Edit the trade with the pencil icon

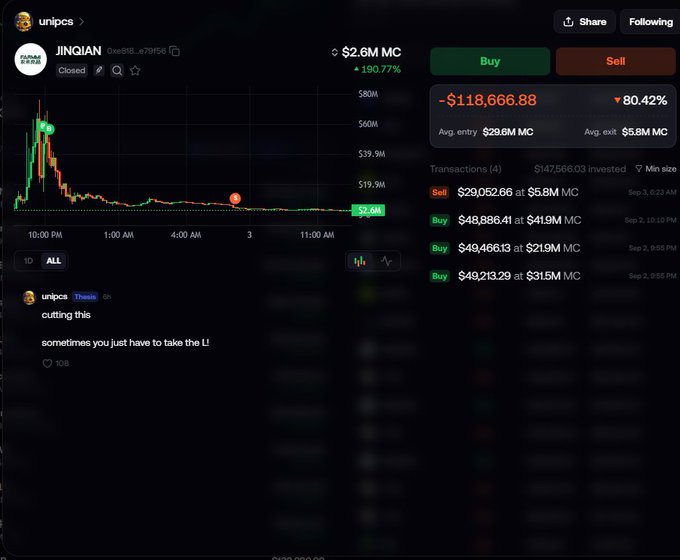(99, 70)
